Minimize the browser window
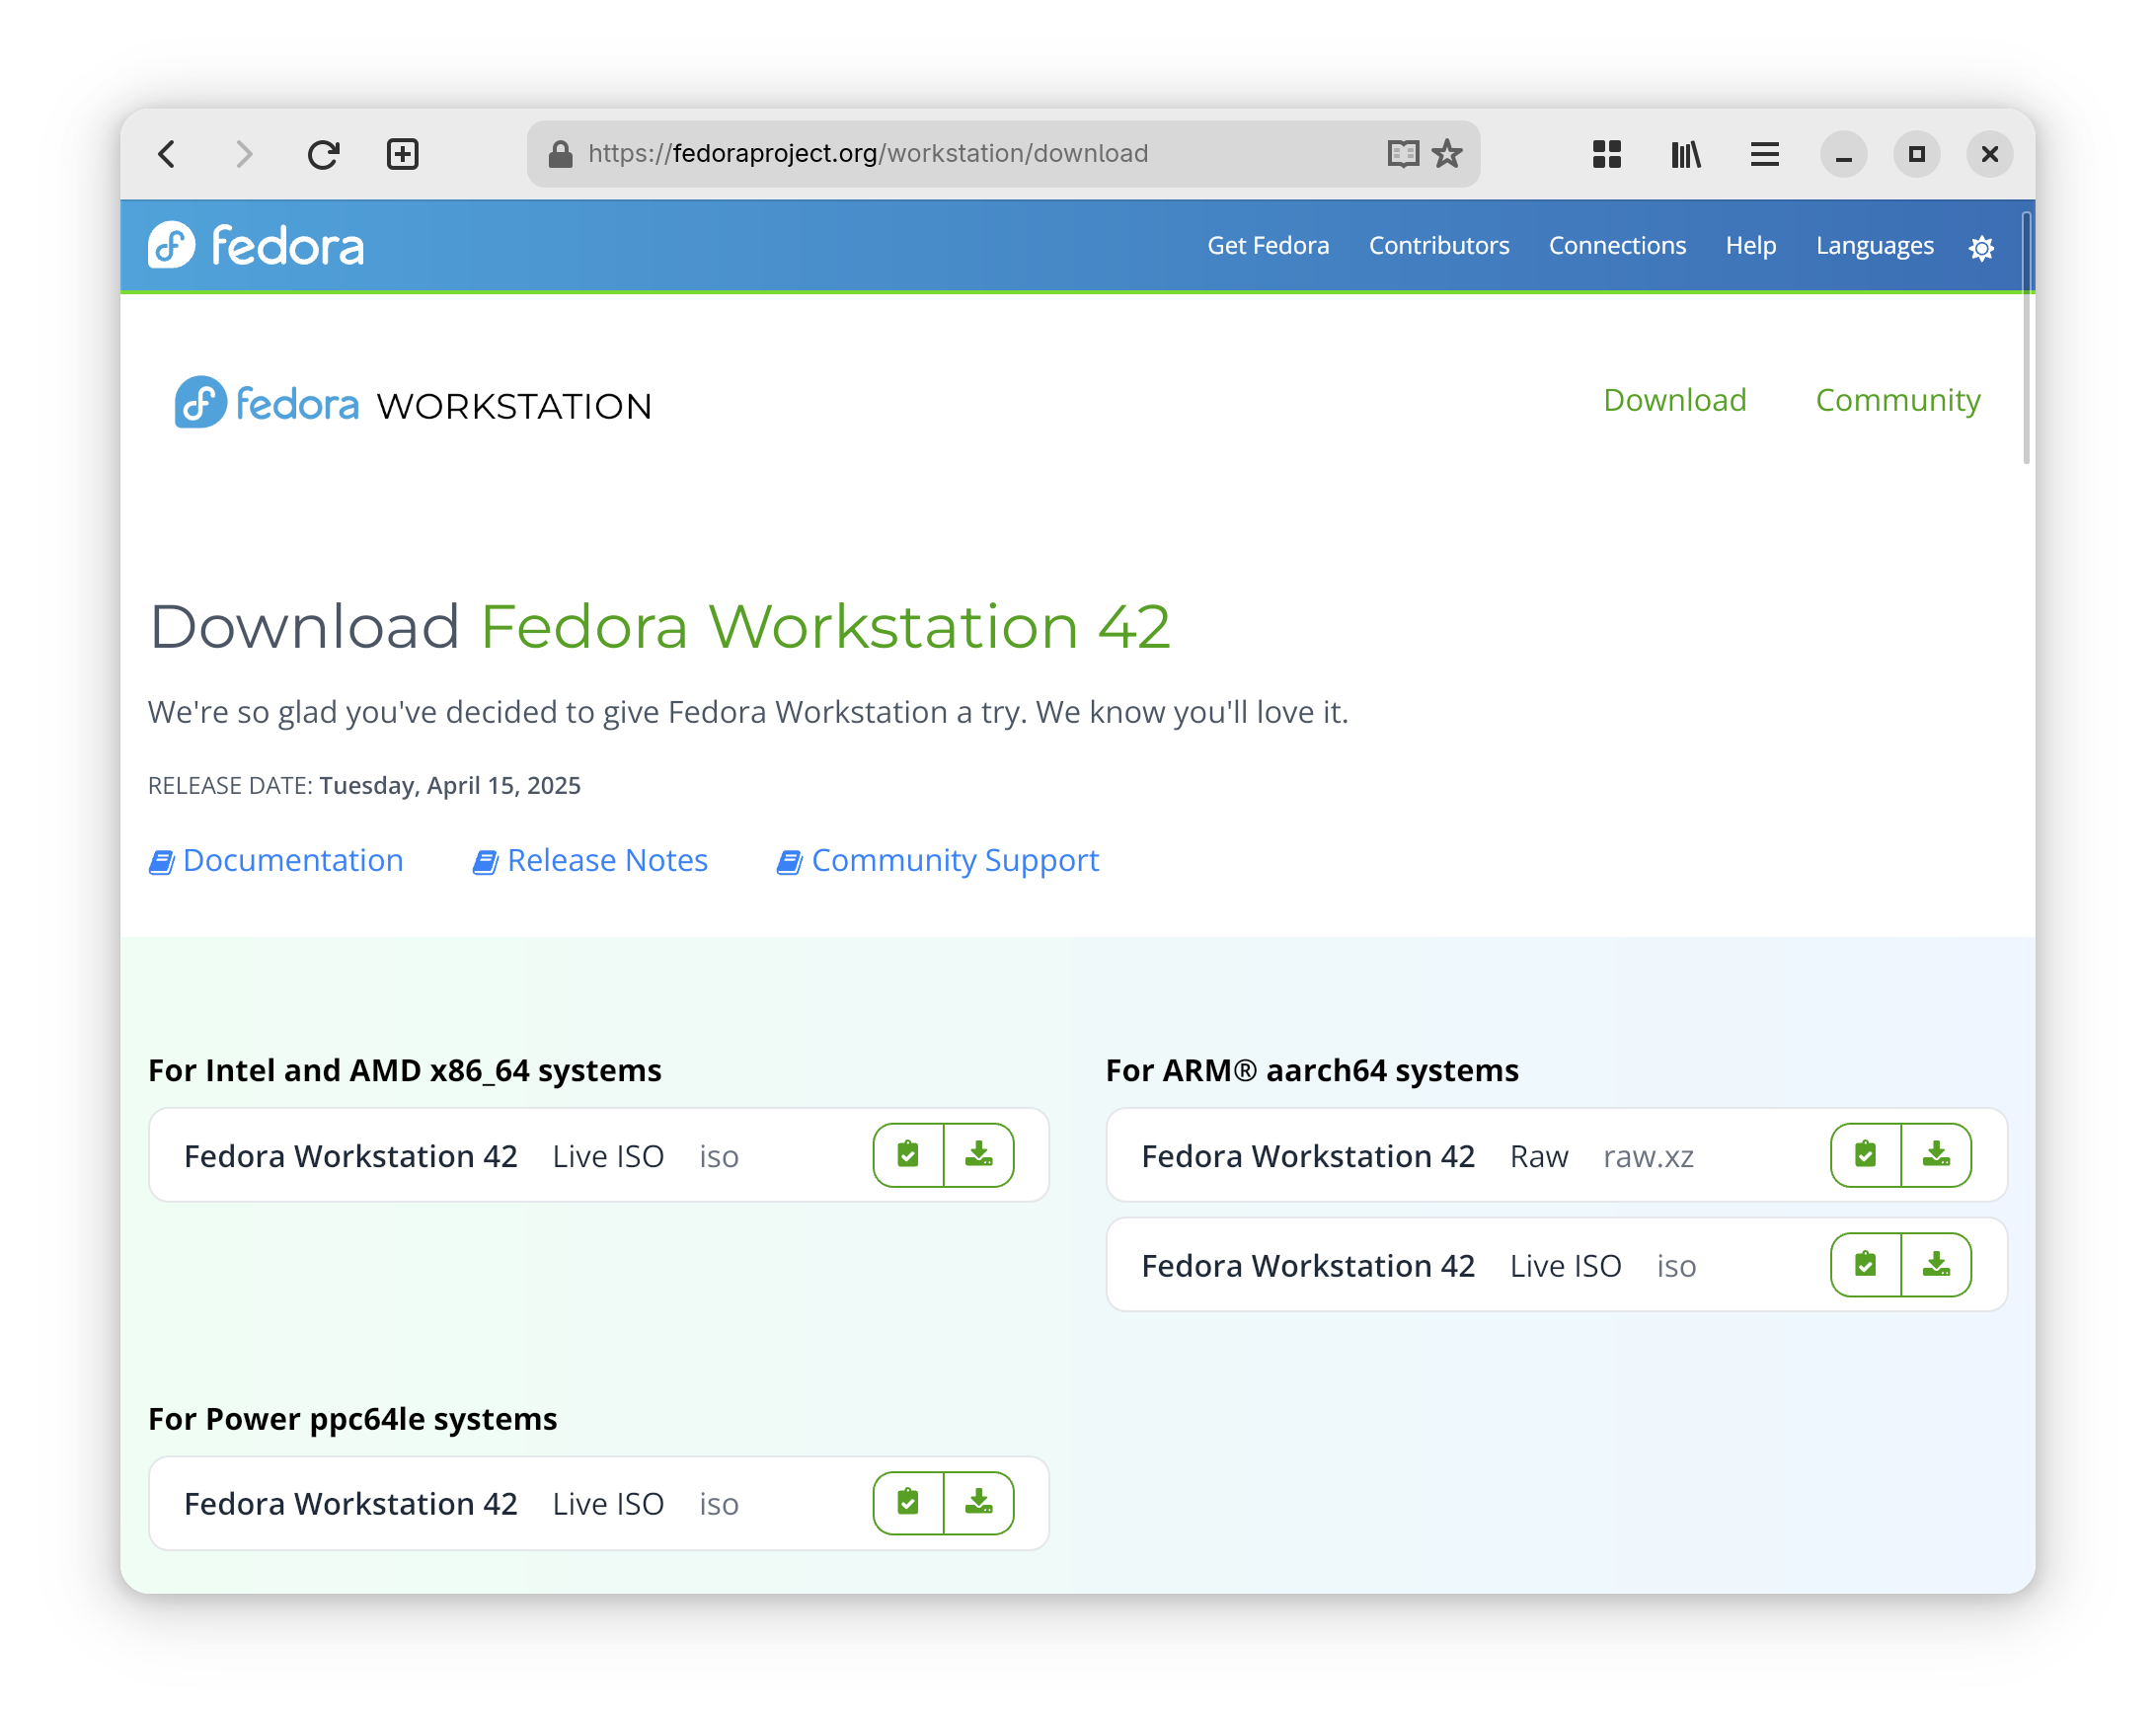Image resolution: width=2156 pixels, height=1726 pixels. (1843, 154)
